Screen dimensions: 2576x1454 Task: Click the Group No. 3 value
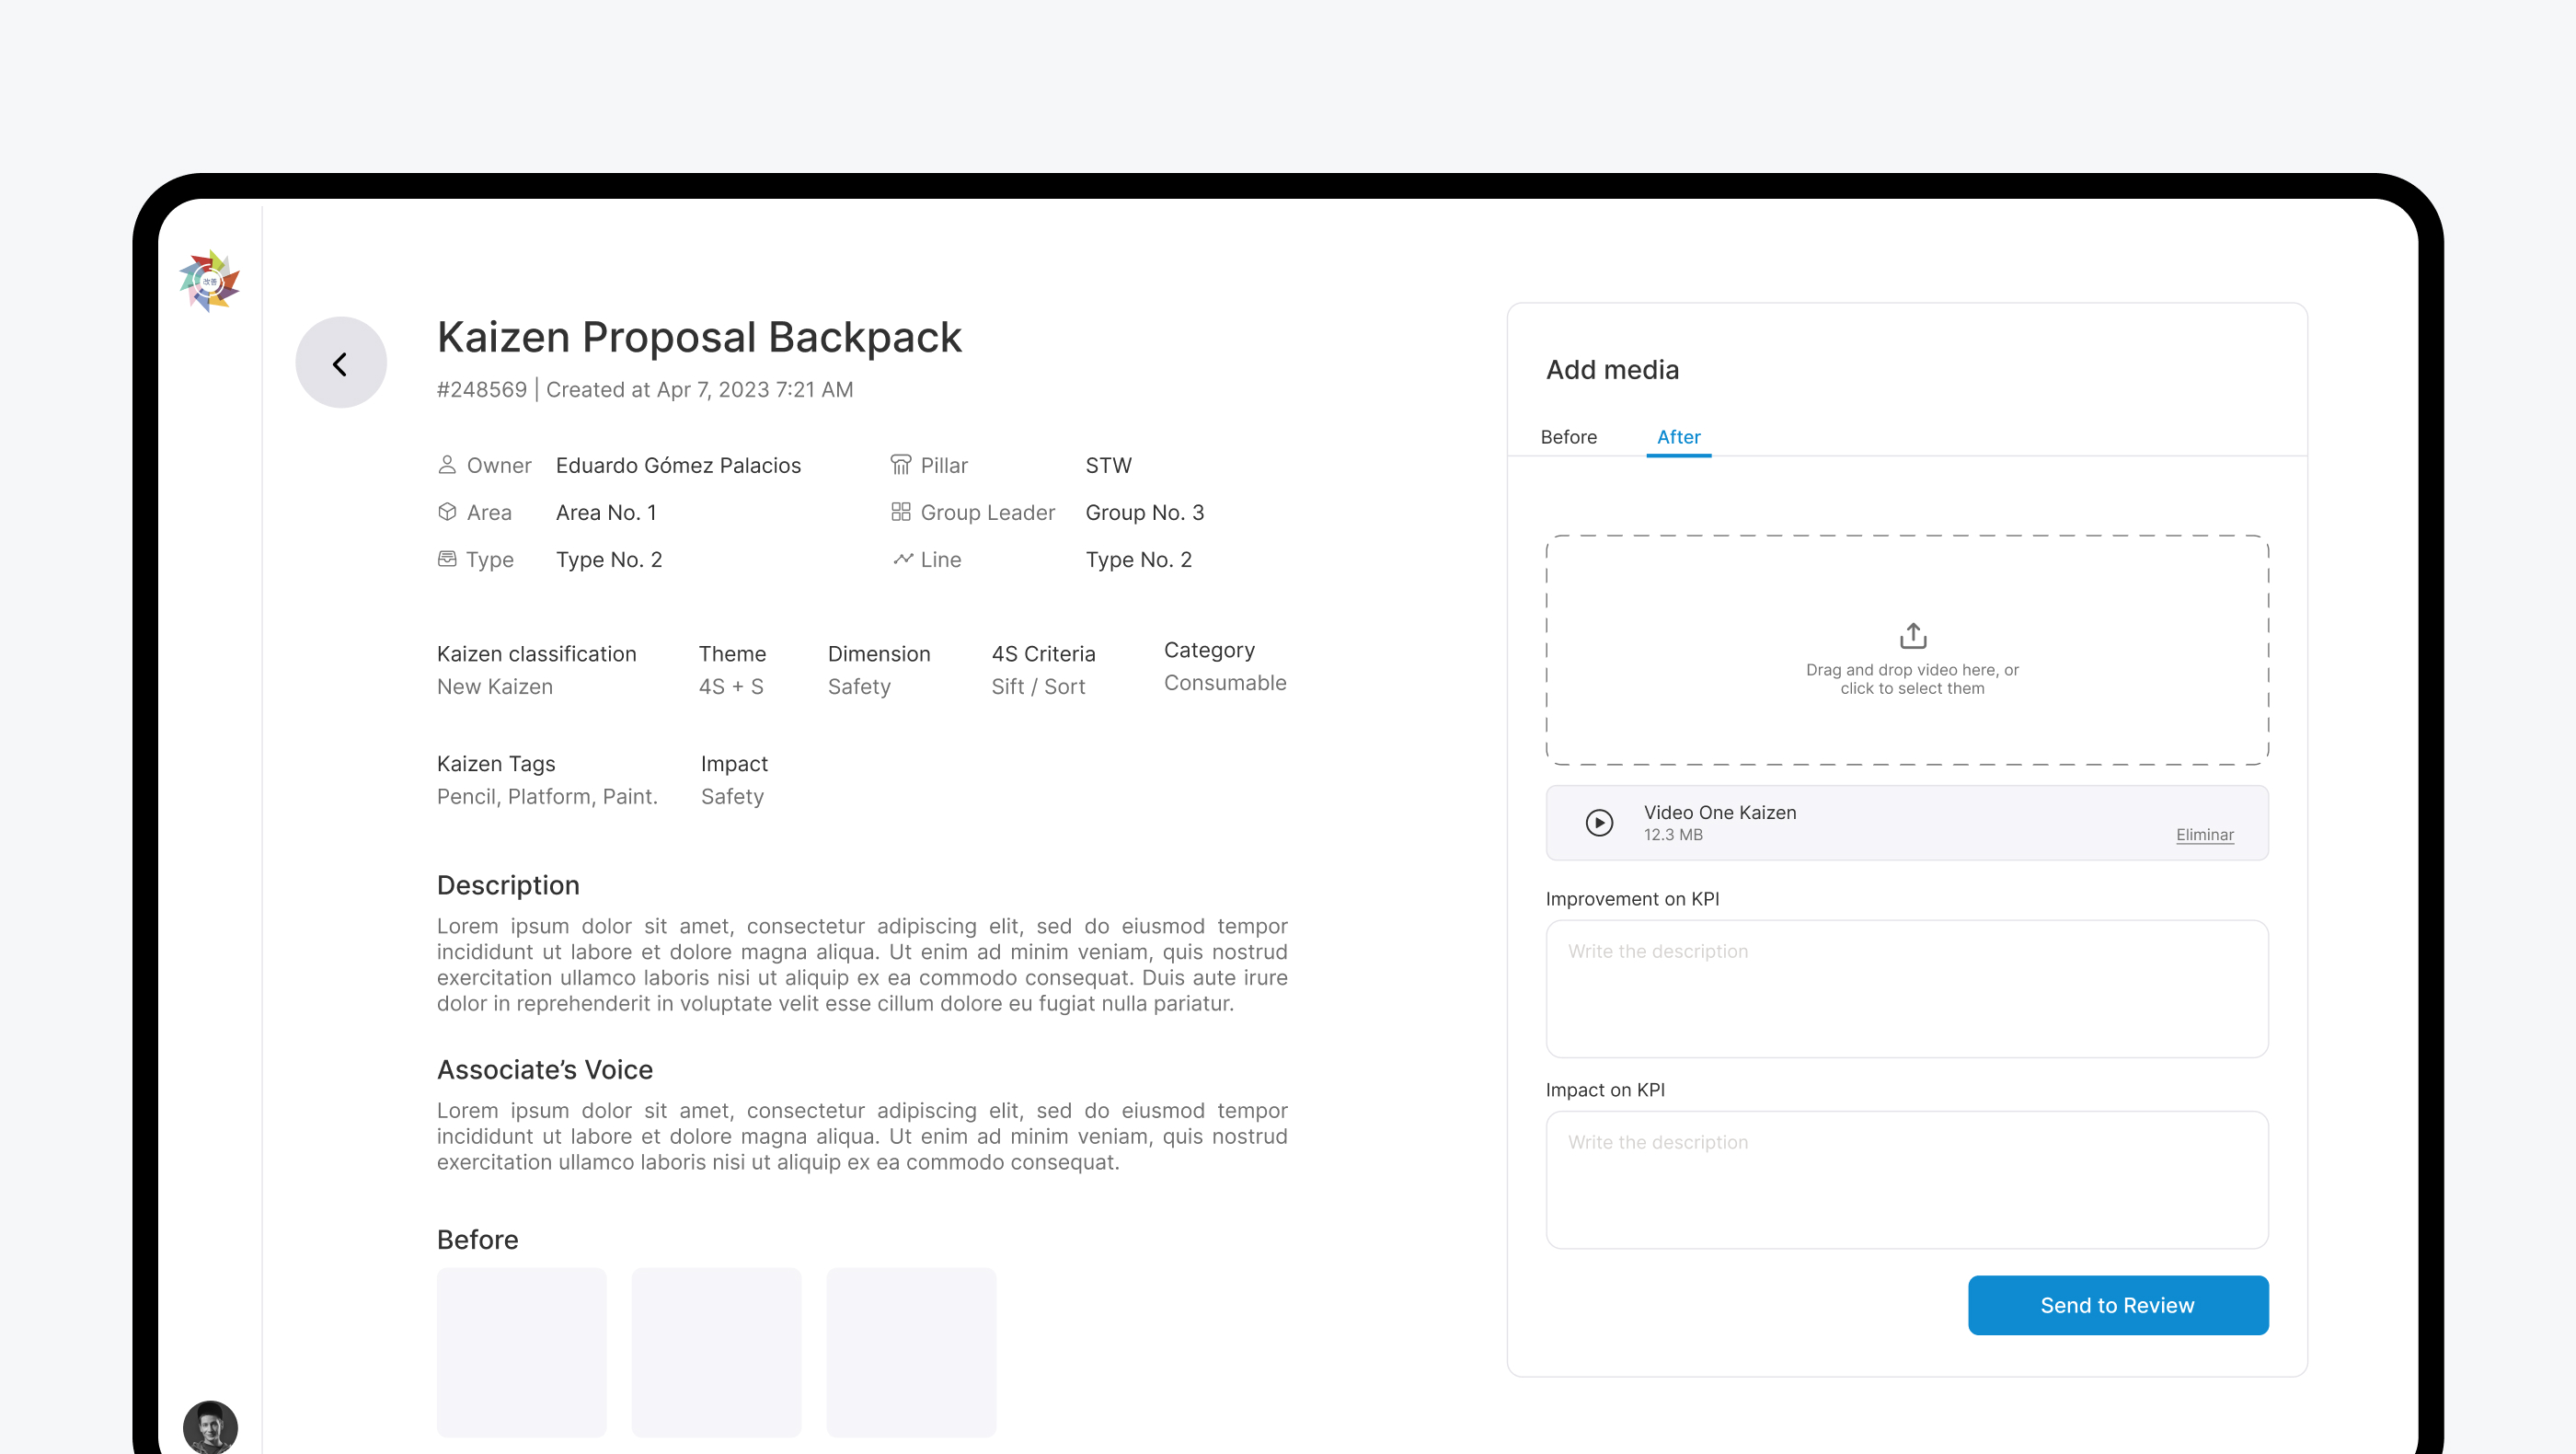(1145, 512)
